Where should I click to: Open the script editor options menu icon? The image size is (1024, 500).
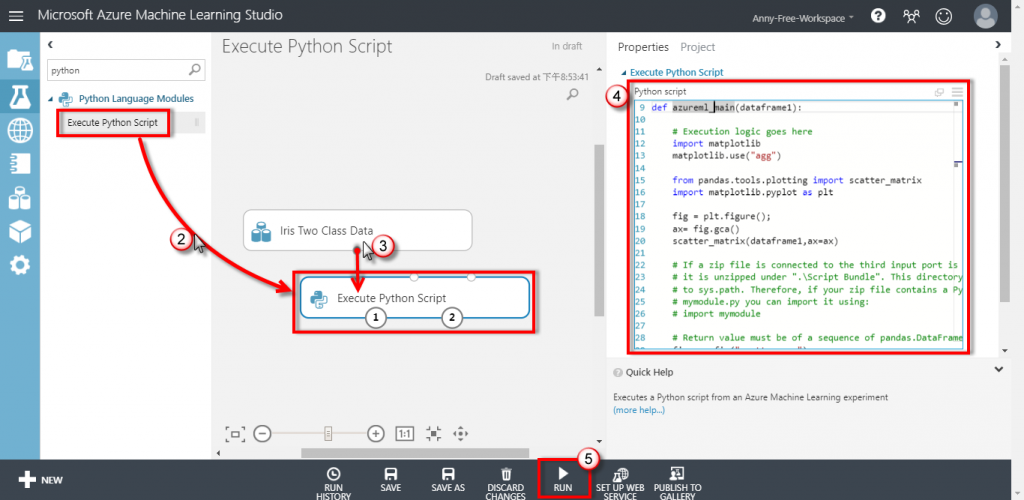pyautogui.click(x=957, y=92)
